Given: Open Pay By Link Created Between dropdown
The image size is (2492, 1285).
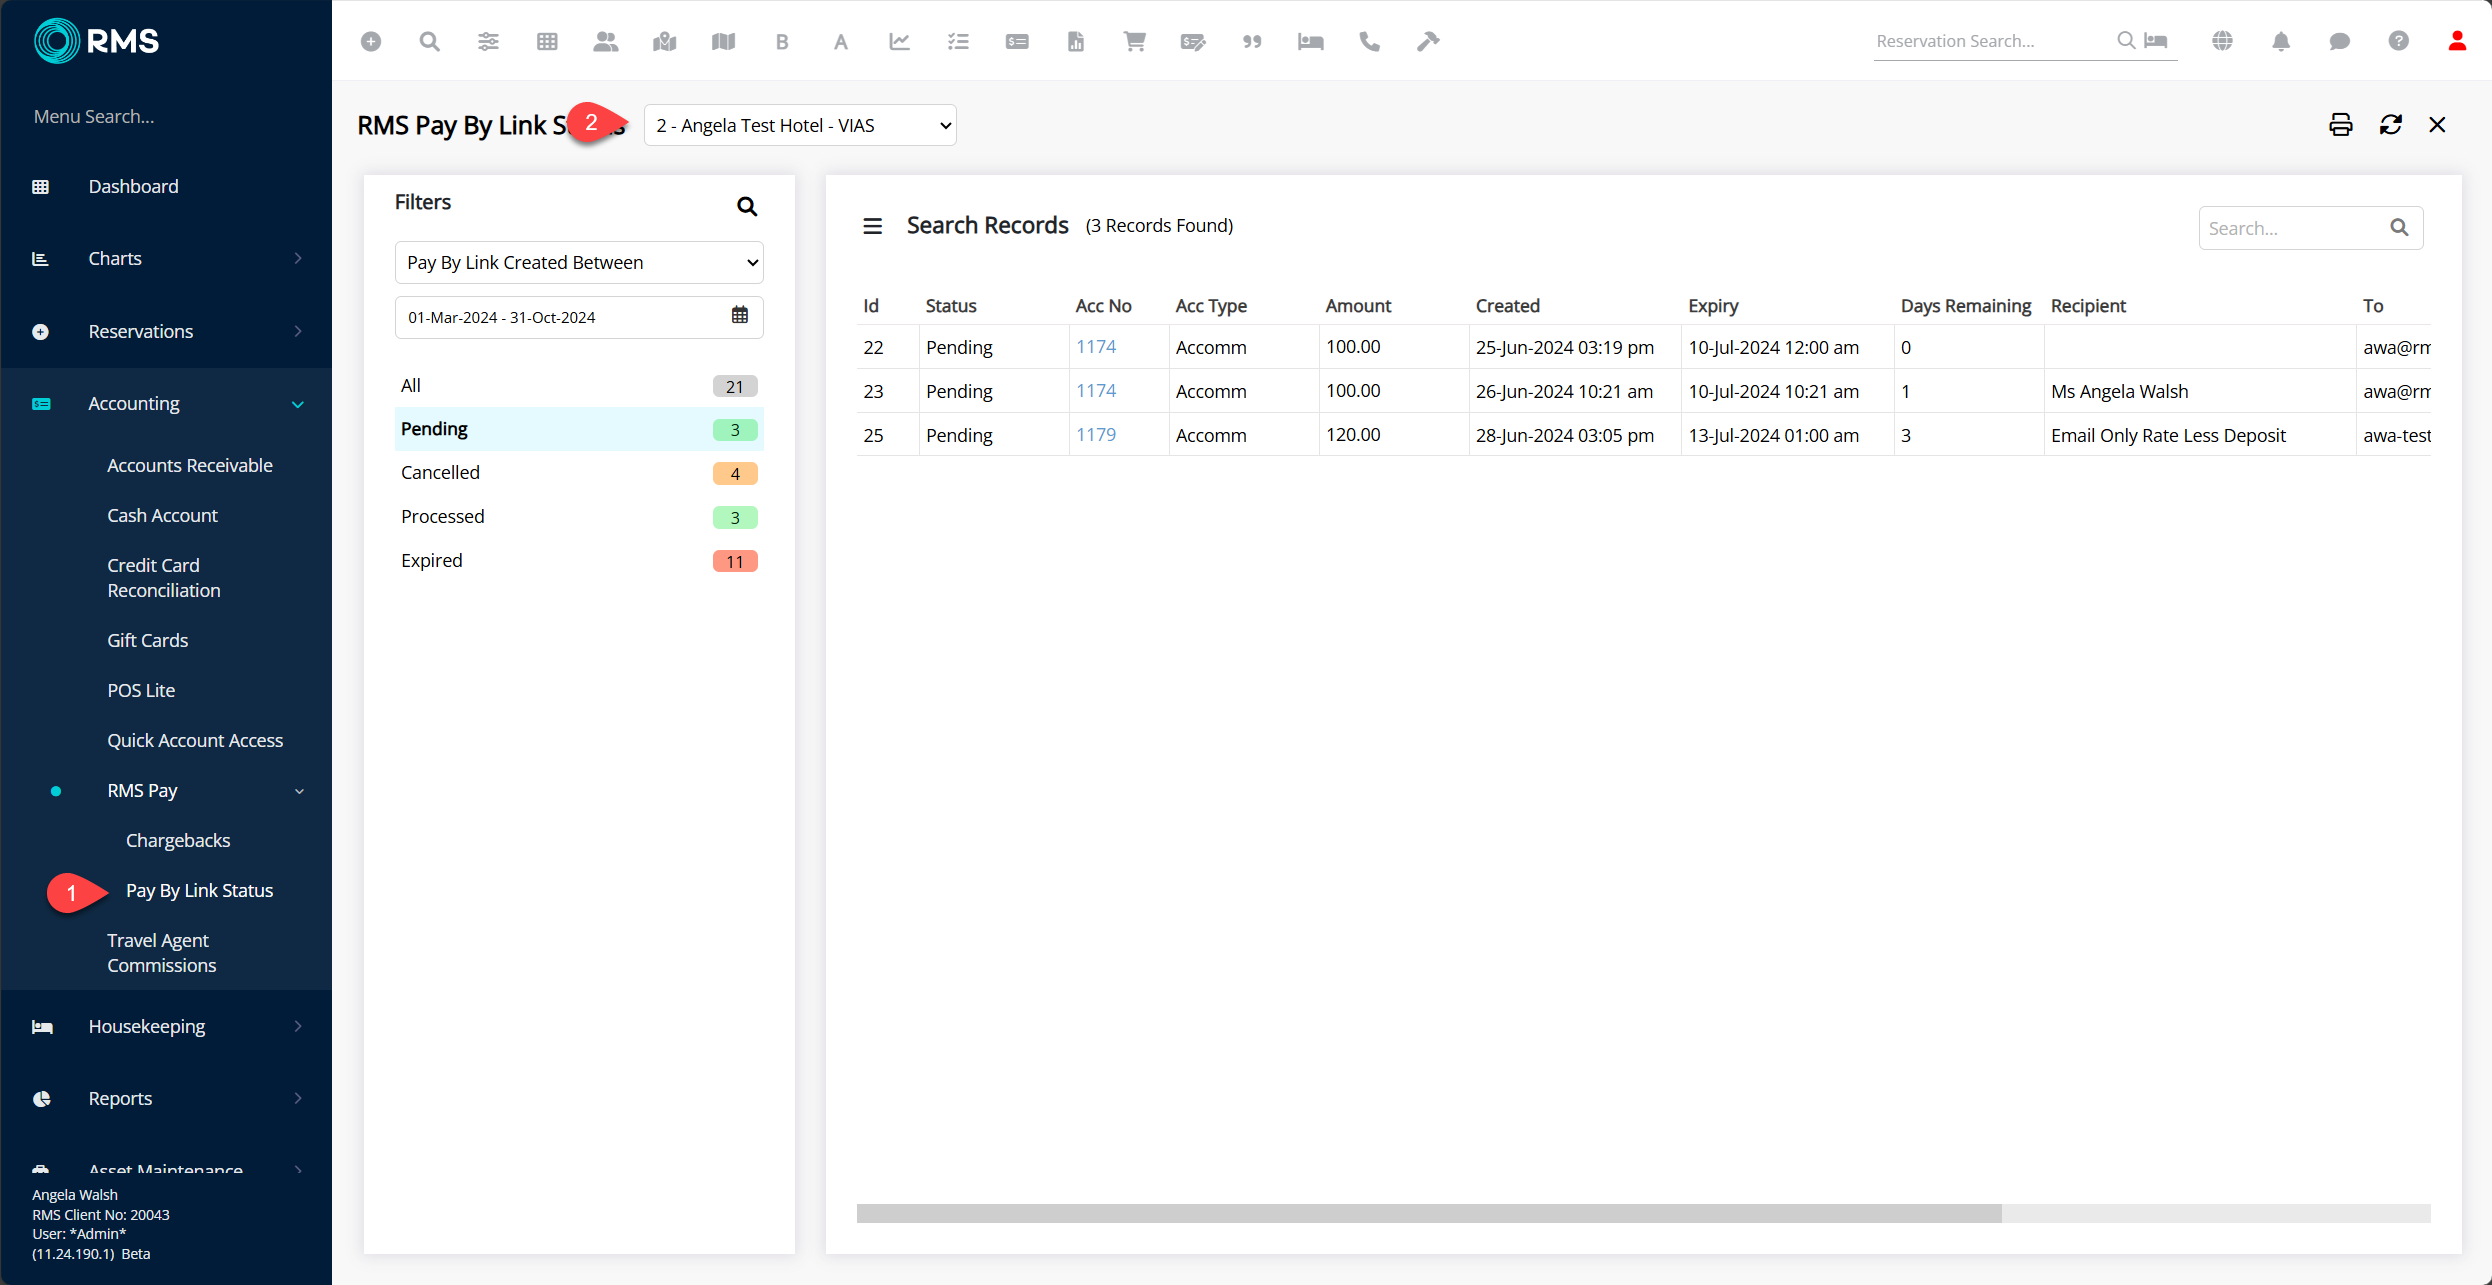Looking at the screenshot, I should coord(579,262).
